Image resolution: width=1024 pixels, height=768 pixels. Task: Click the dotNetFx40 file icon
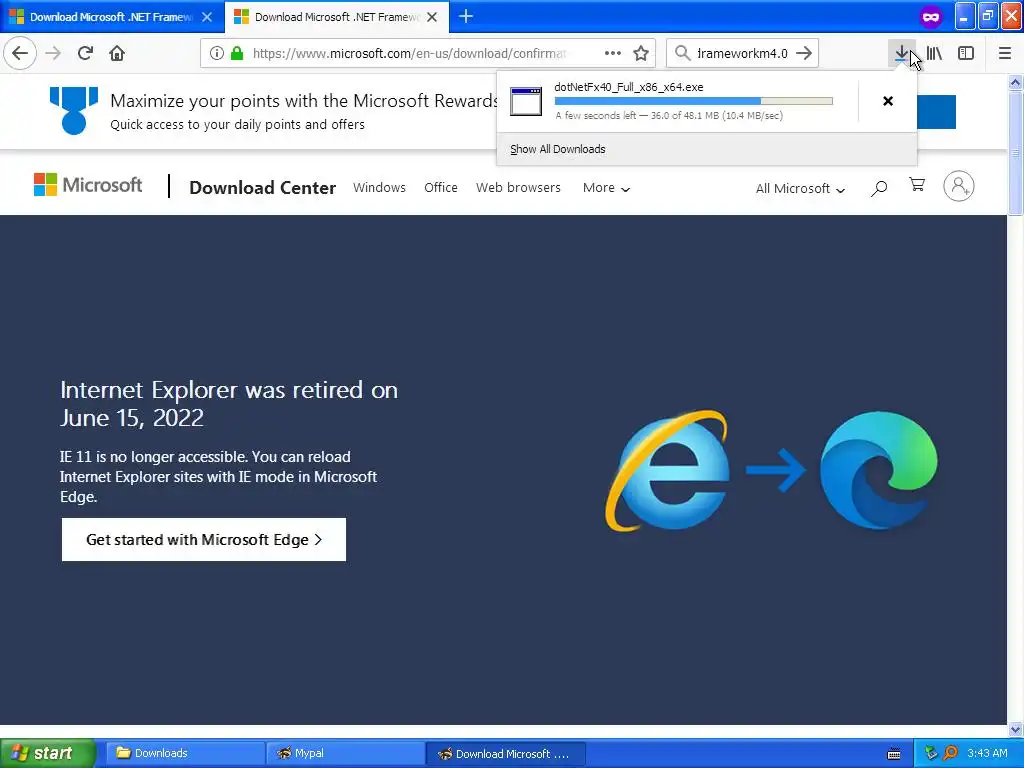coord(526,101)
